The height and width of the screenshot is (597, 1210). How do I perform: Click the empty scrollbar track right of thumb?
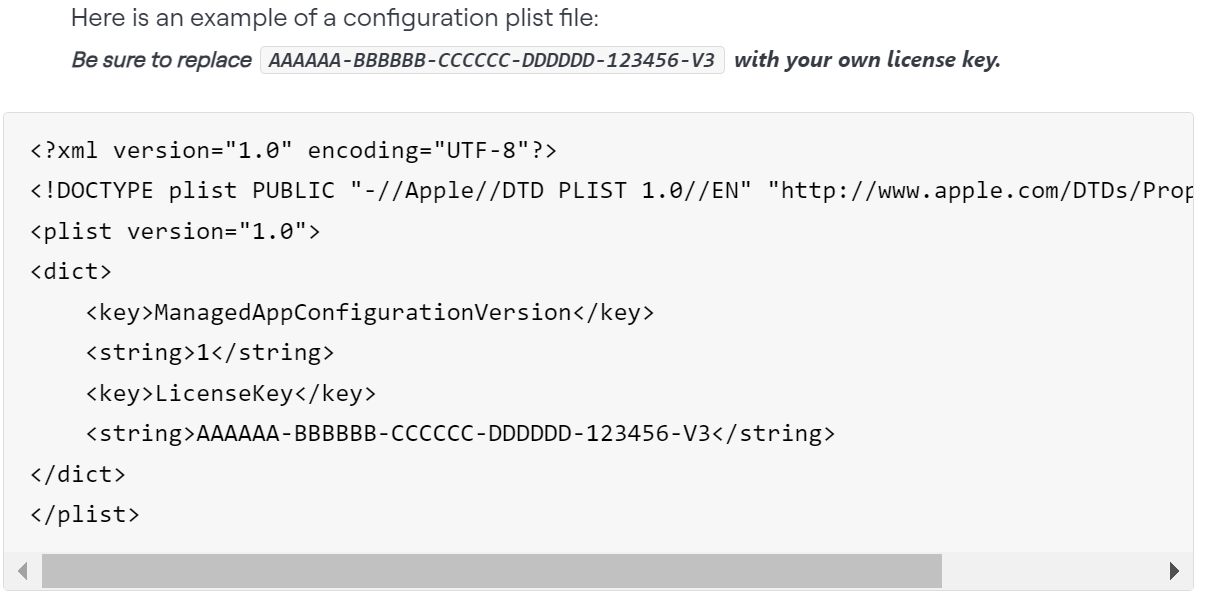click(1050, 571)
